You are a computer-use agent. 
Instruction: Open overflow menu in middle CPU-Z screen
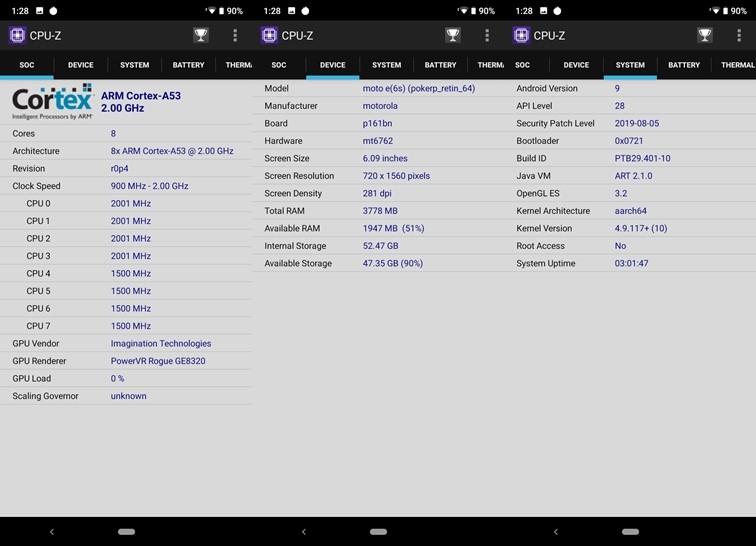(487, 35)
